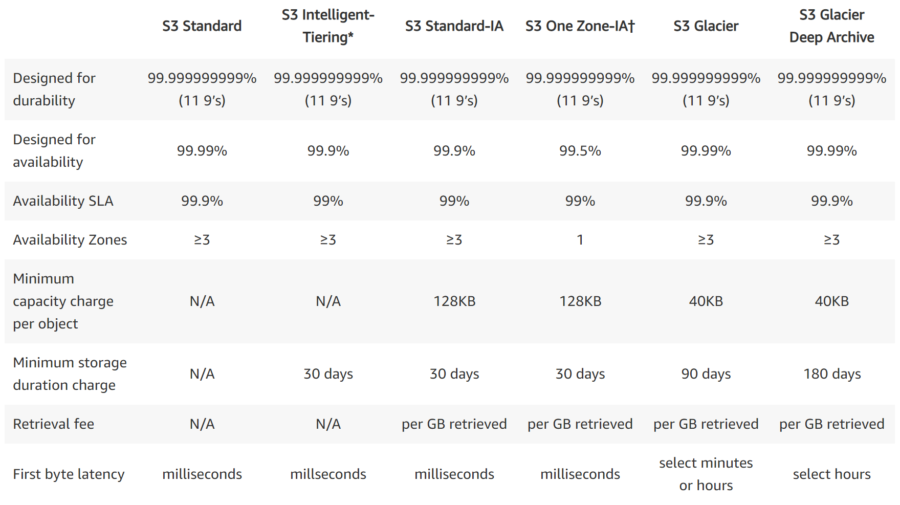Click the Designed for durability row label
This screenshot has width=900, height=505.
(54, 89)
